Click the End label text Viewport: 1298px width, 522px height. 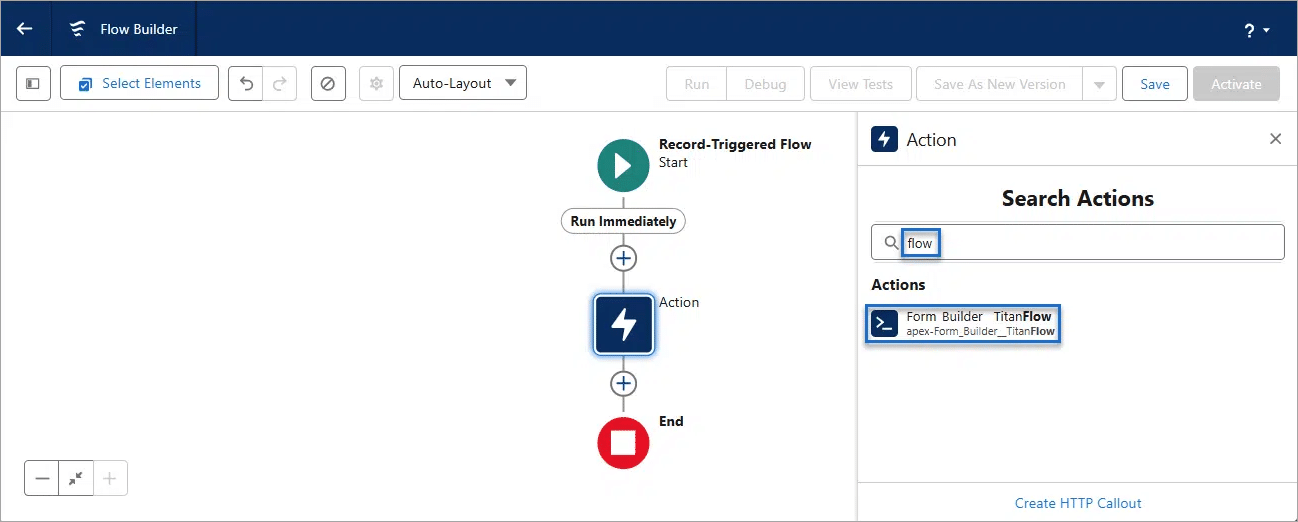tap(671, 421)
